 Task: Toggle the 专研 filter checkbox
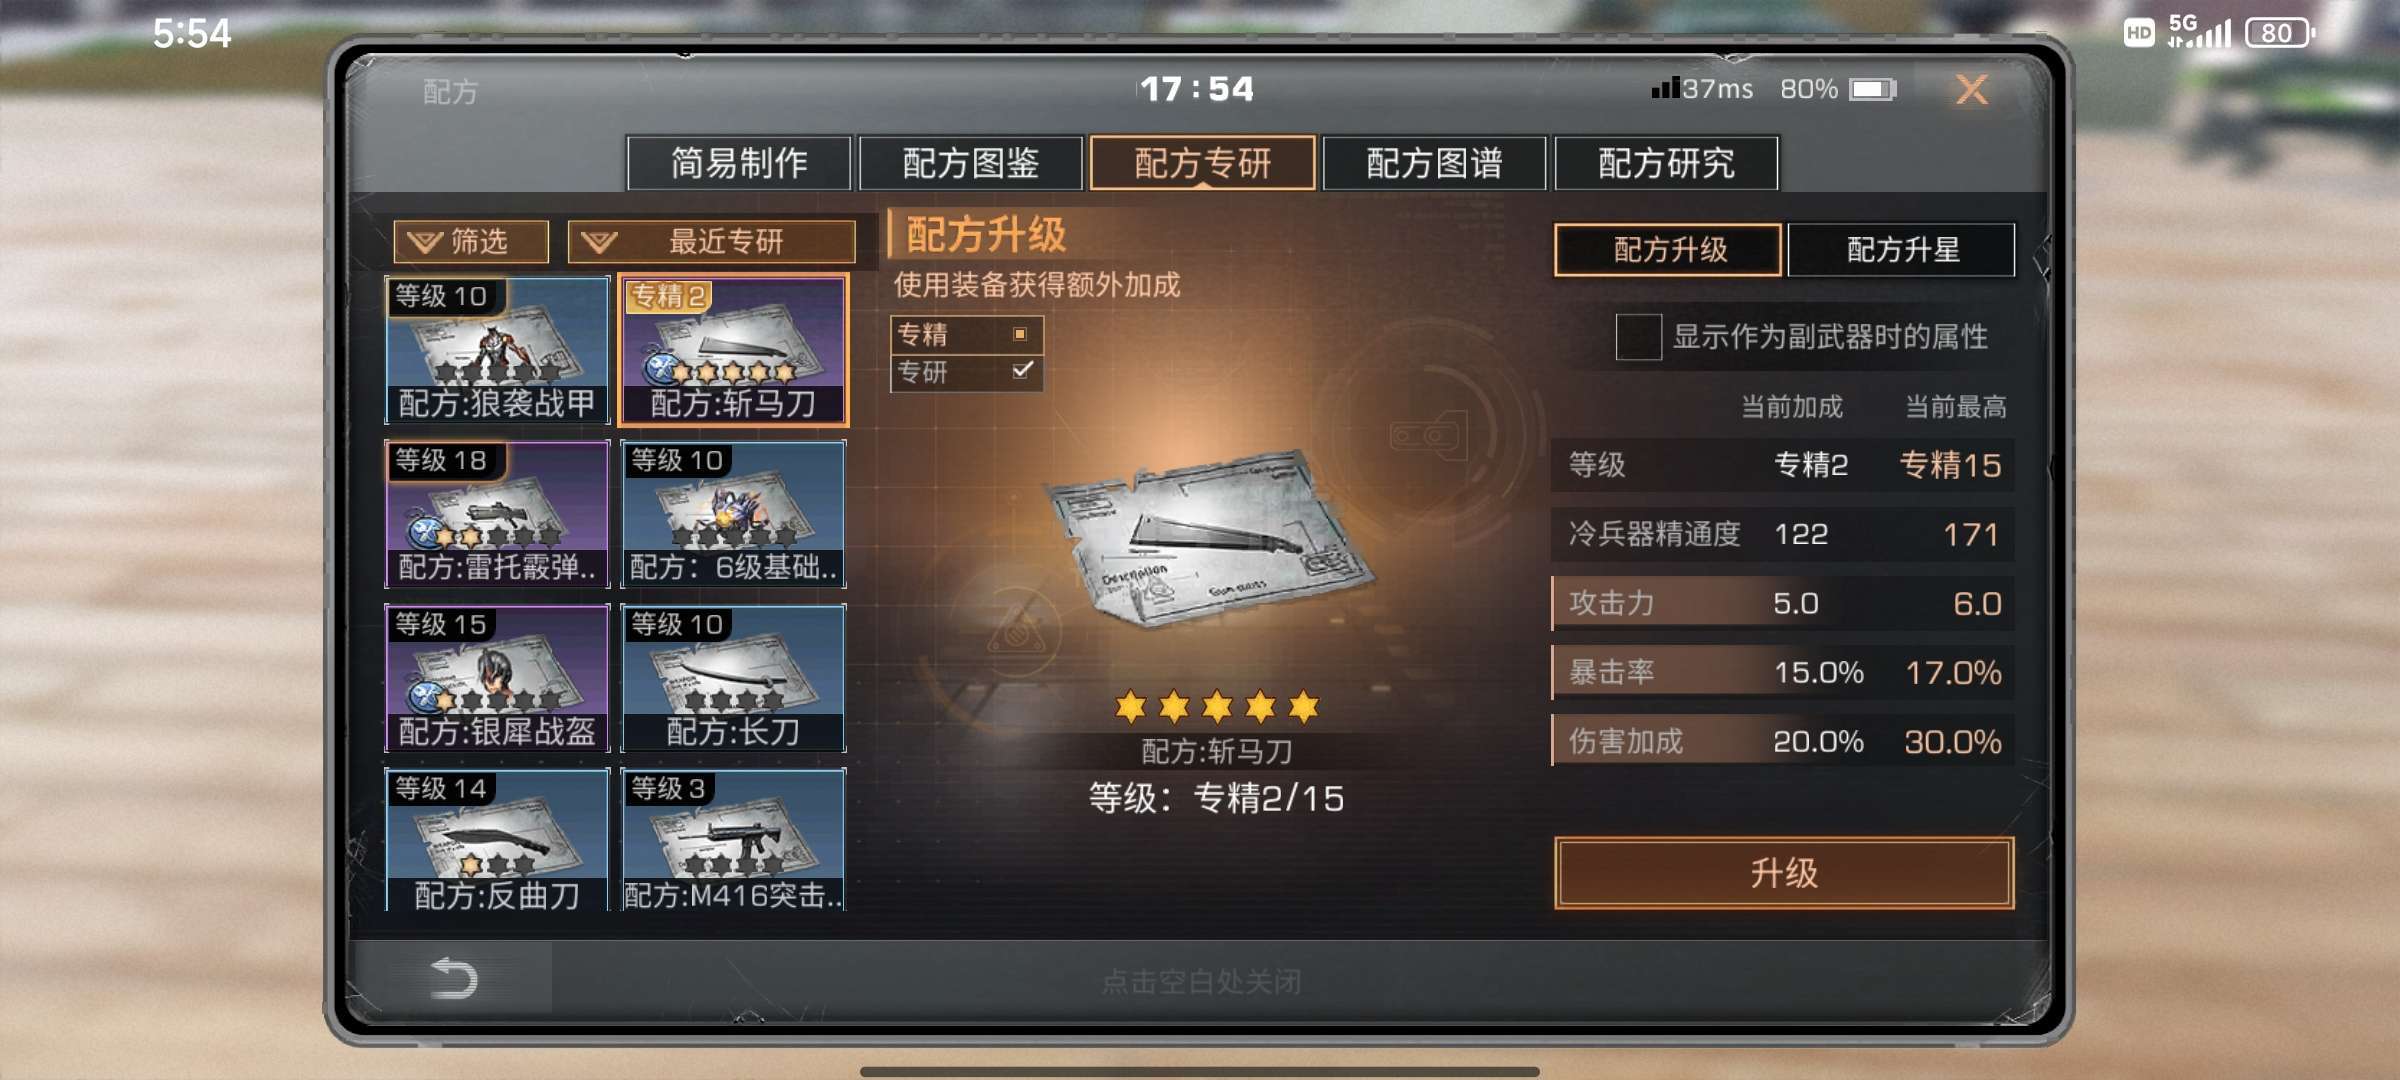[x=1021, y=371]
